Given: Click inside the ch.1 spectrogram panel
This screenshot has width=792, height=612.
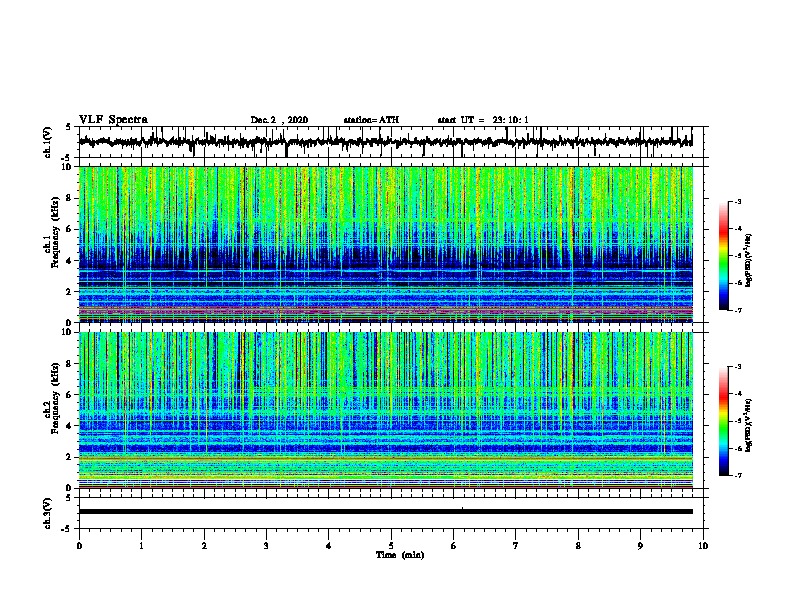Looking at the screenshot, I should click(x=386, y=244).
